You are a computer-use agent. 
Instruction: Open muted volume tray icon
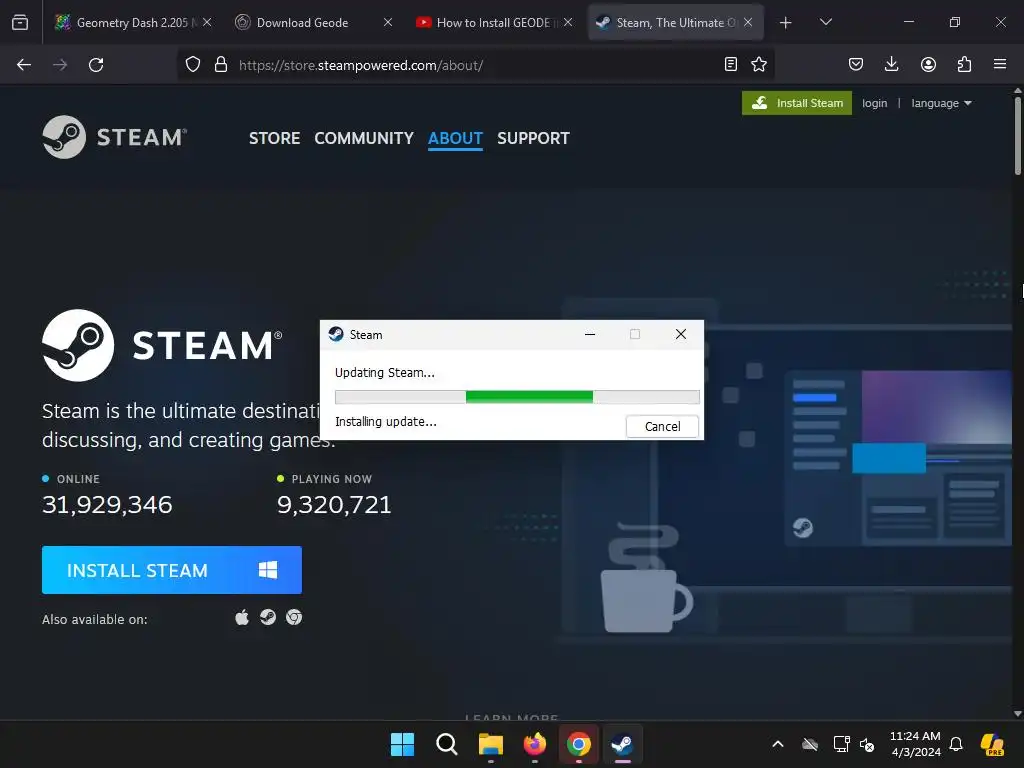pyautogui.click(x=867, y=744)
